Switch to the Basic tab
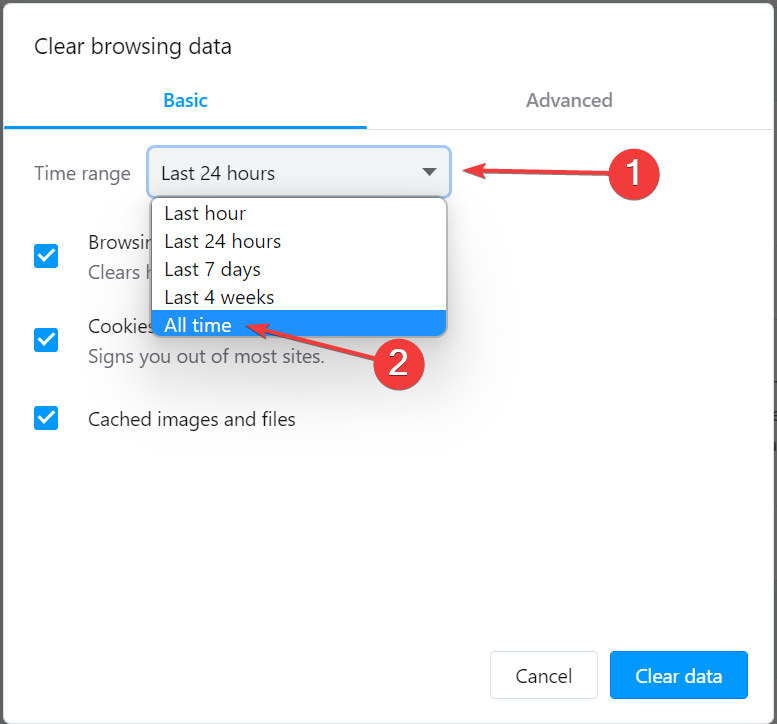 coord(185,100)
